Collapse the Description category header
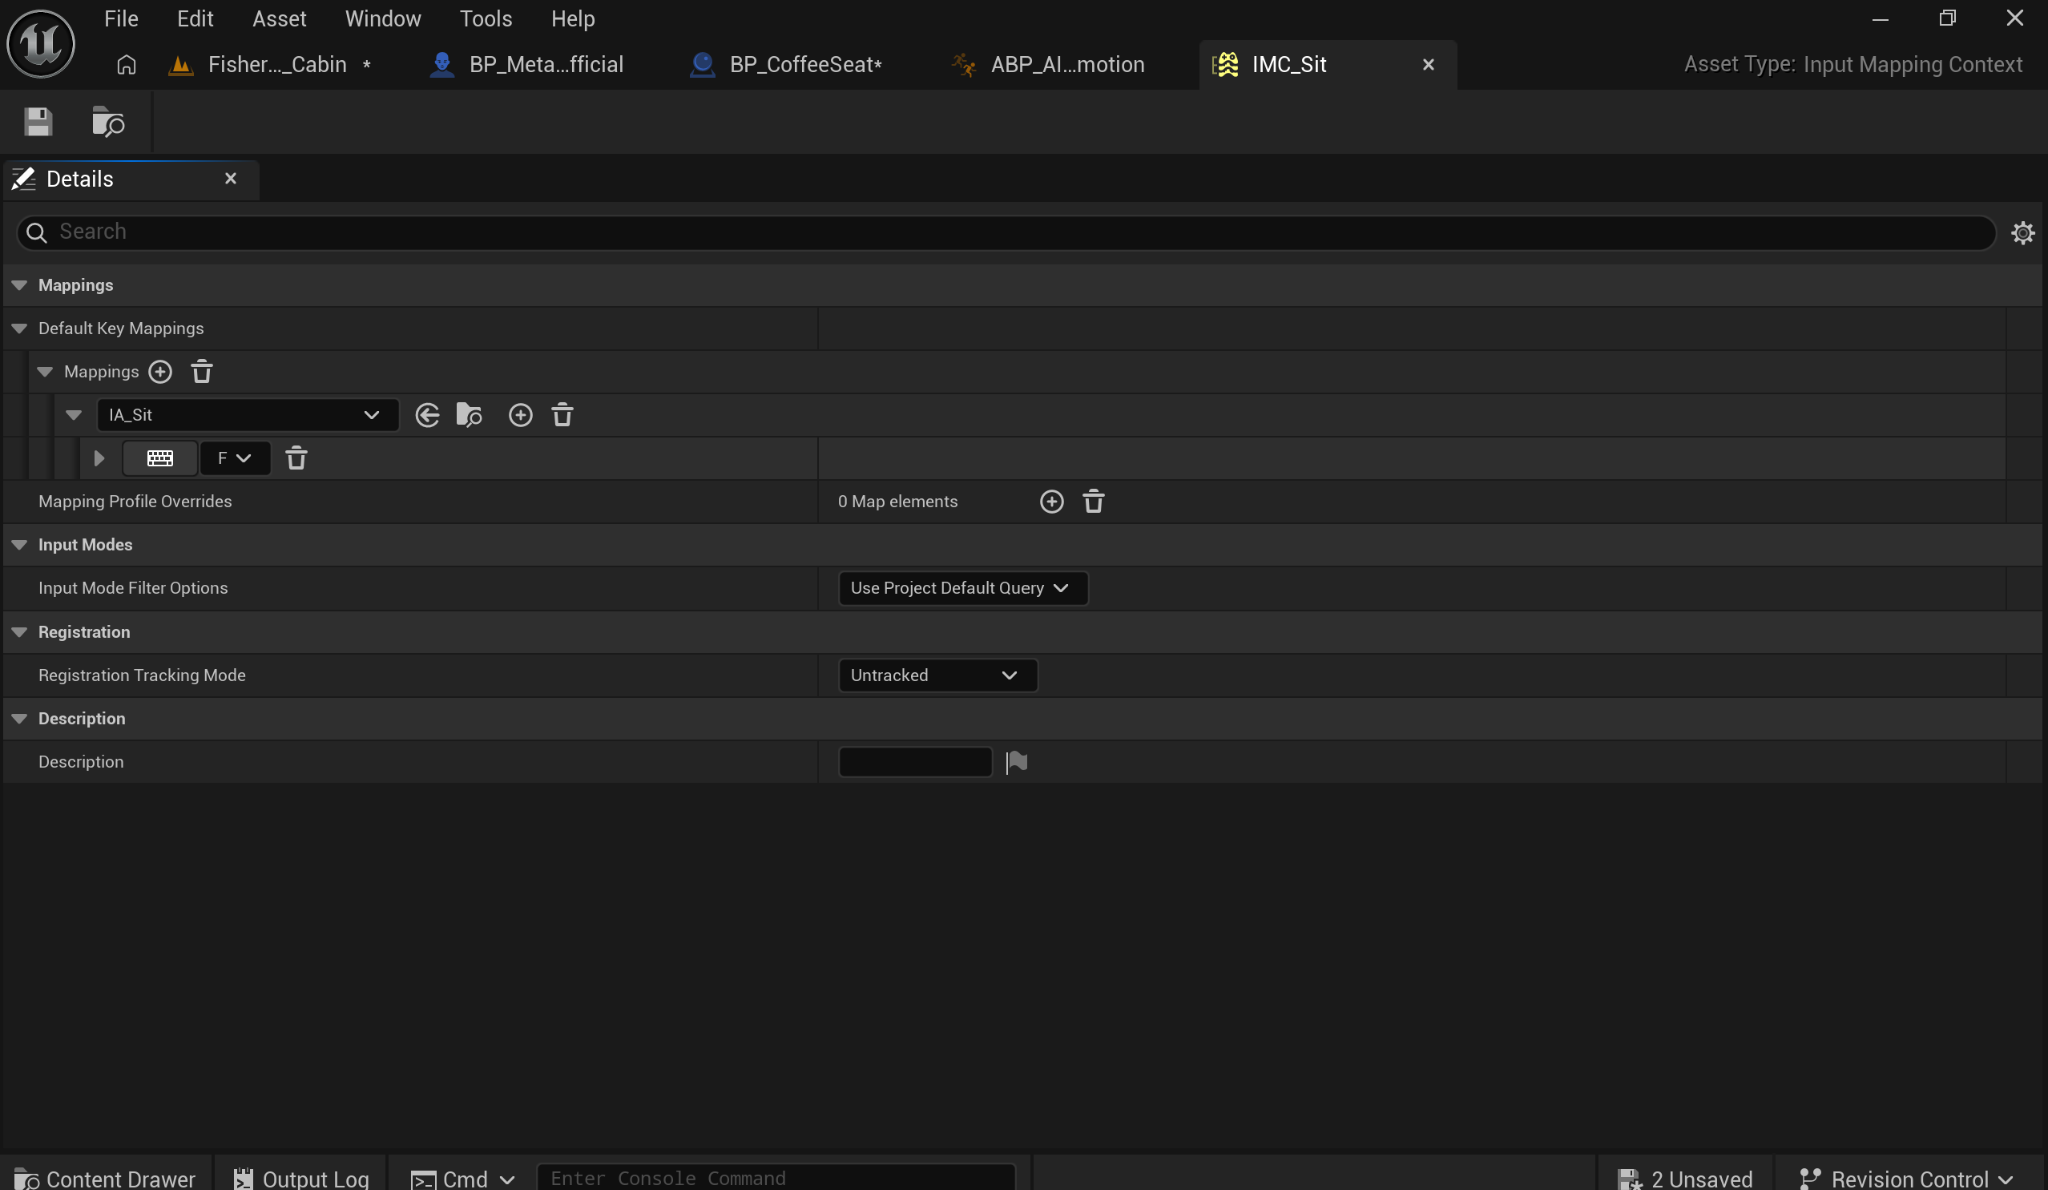The image size is (2048, 1190). coord(19,719)
